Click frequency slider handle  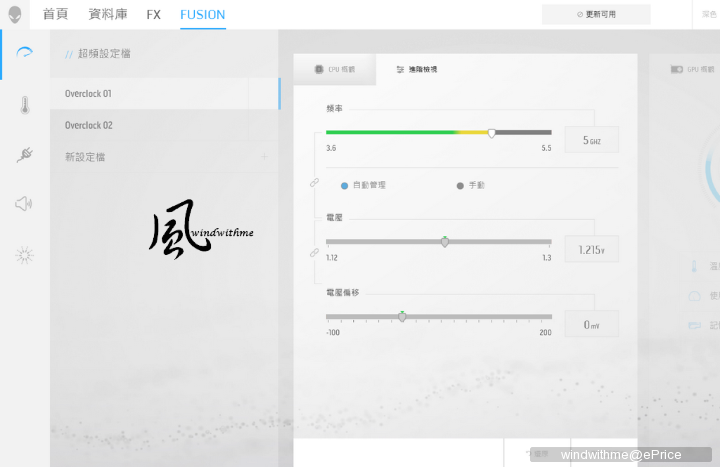(x=492, y=133)
